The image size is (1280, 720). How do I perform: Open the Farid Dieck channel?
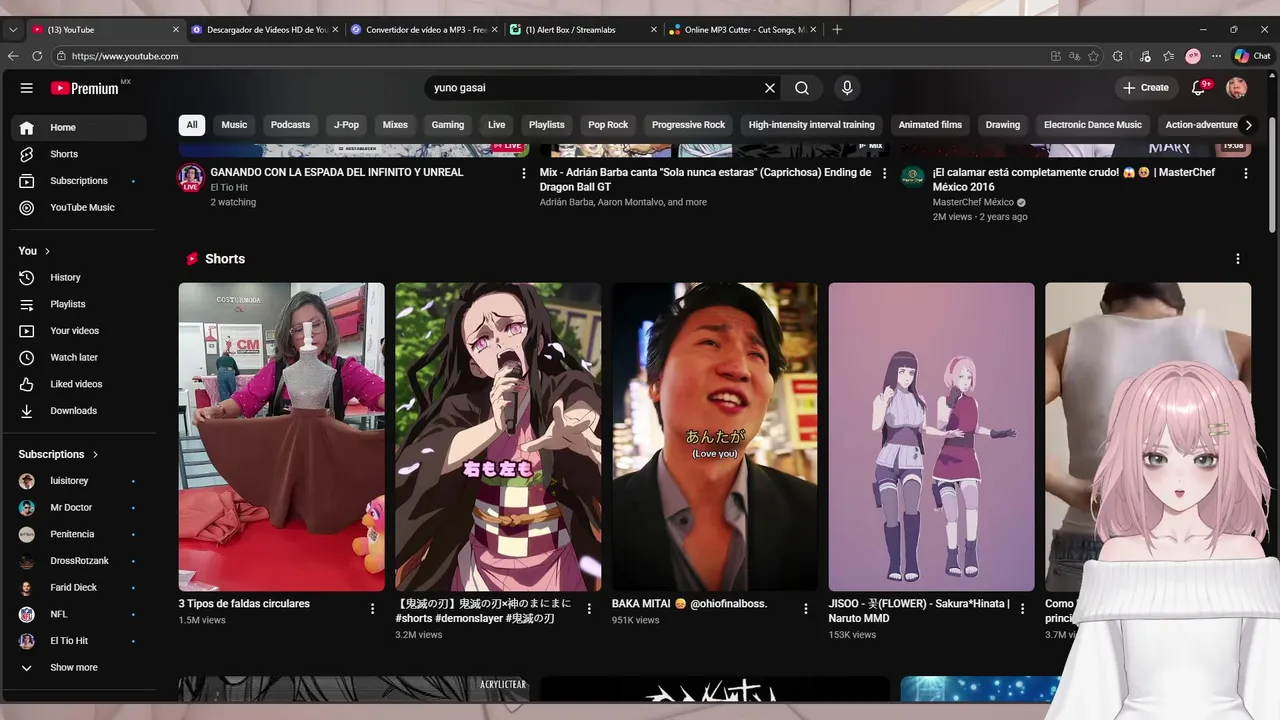point(78,588)
